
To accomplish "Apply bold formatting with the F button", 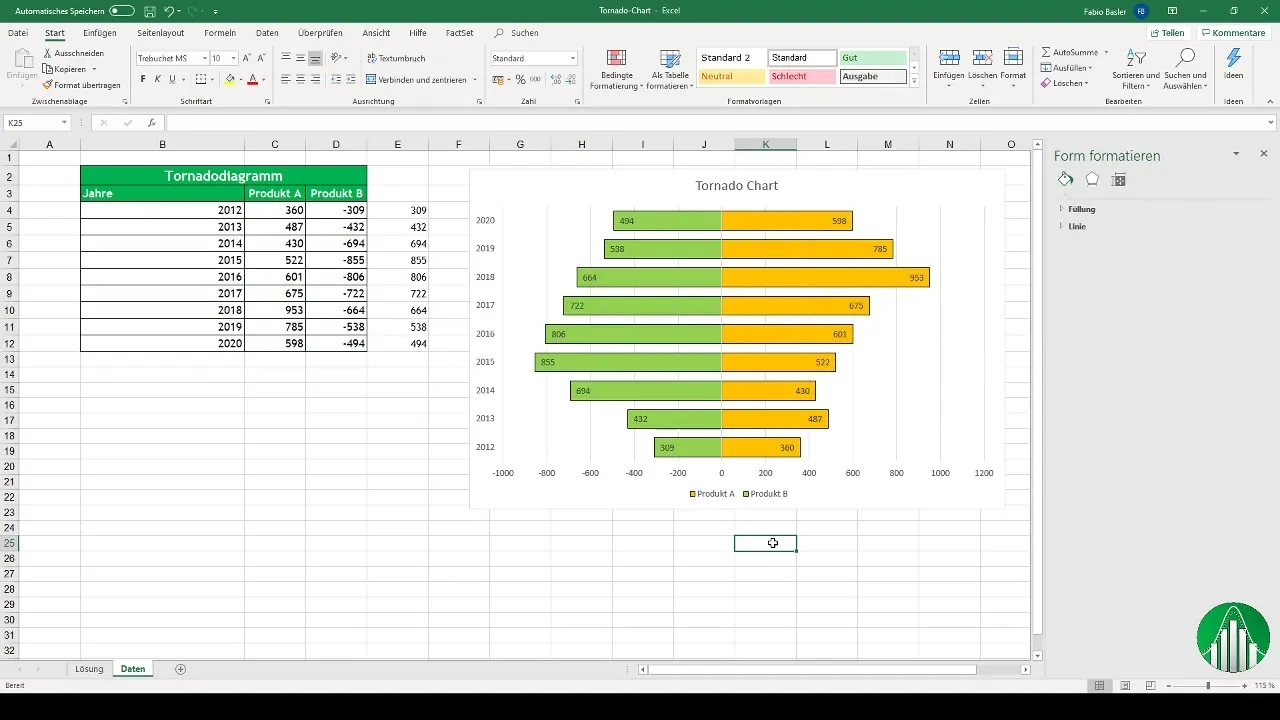I will point(143,79).
